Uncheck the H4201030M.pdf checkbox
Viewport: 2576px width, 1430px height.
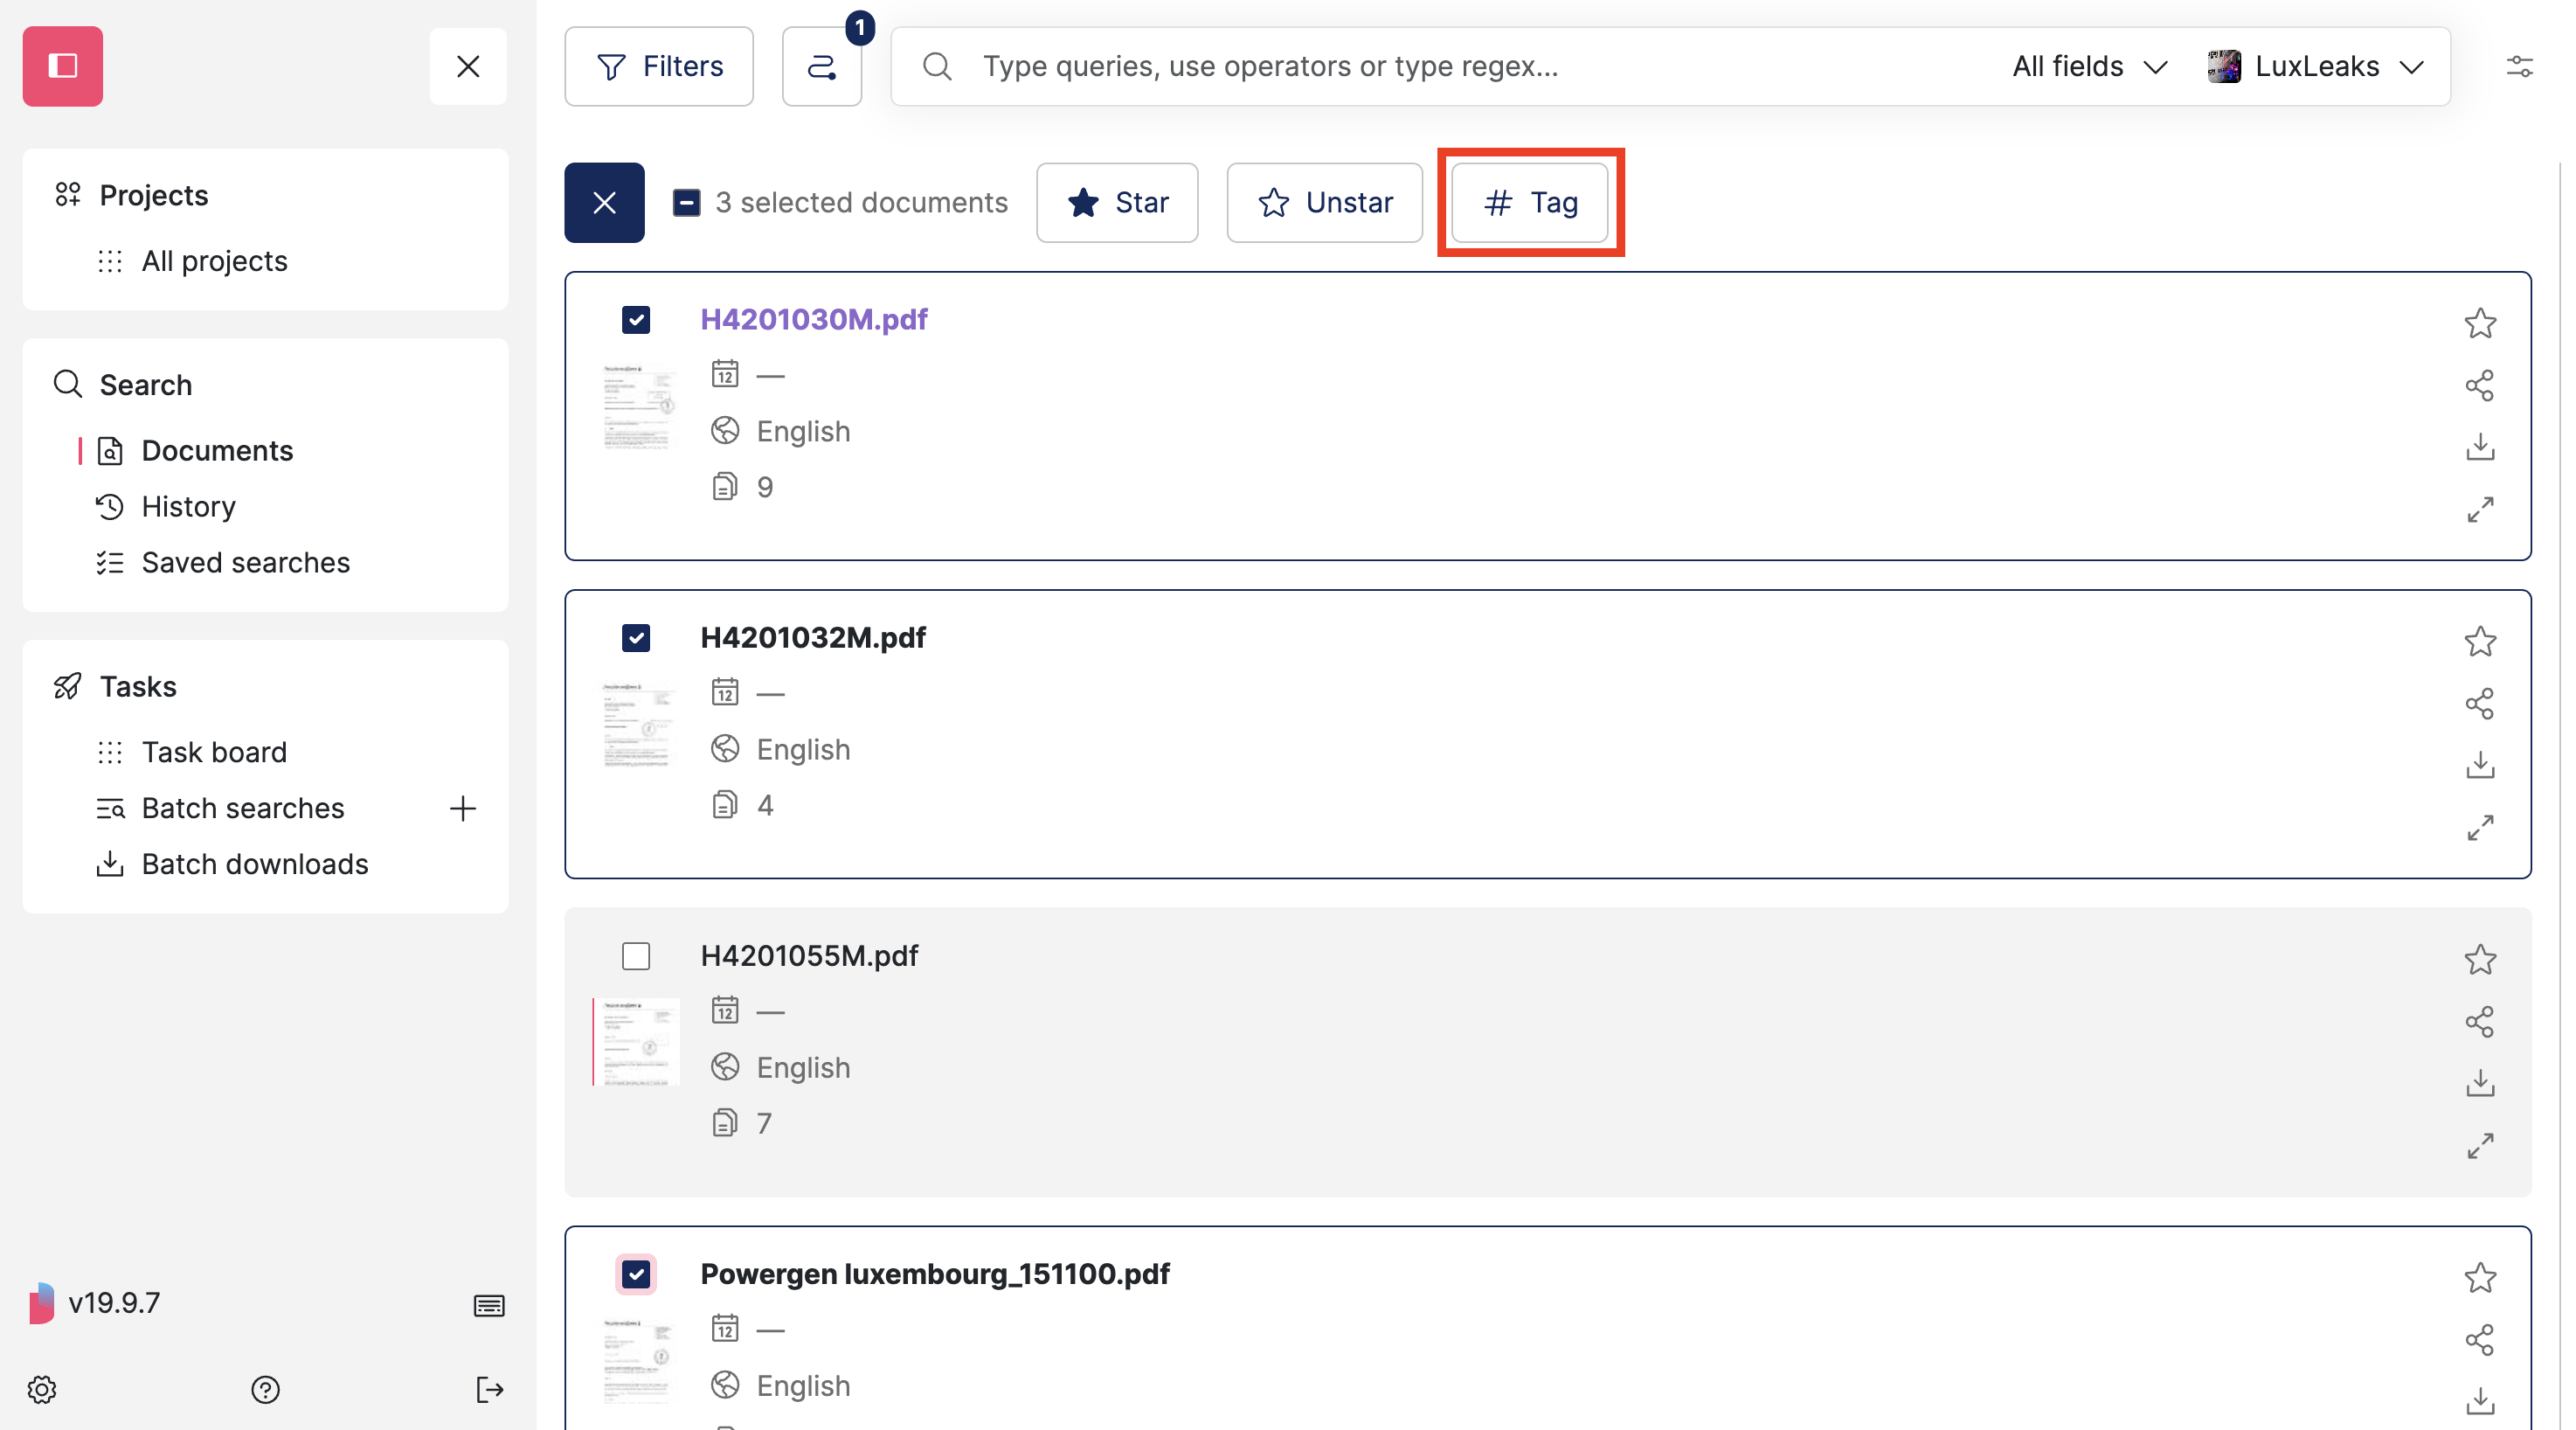tap(636, 320)
